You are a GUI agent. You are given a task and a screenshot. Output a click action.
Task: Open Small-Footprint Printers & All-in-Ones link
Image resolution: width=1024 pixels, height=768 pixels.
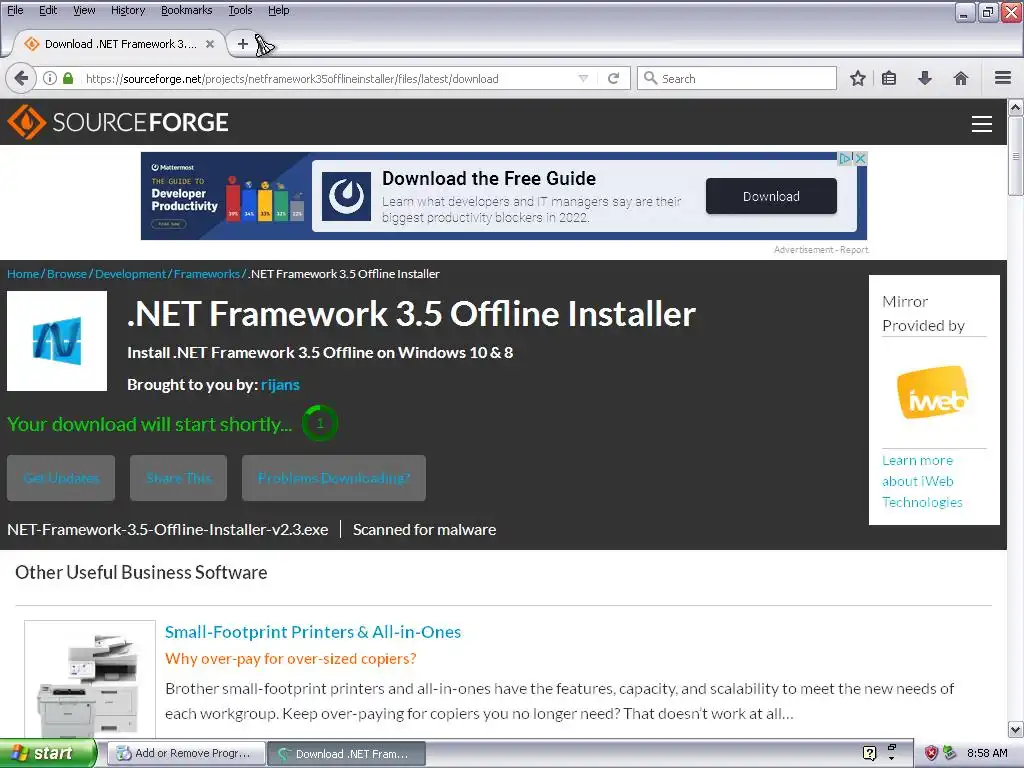click(313, 632)
